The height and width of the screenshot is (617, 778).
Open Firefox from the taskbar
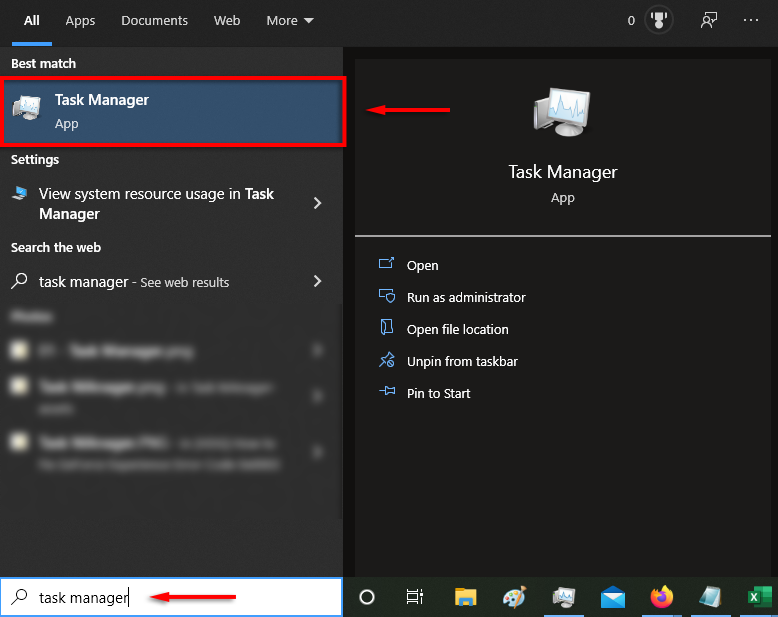pyautogui.click(x=661, y=597)
